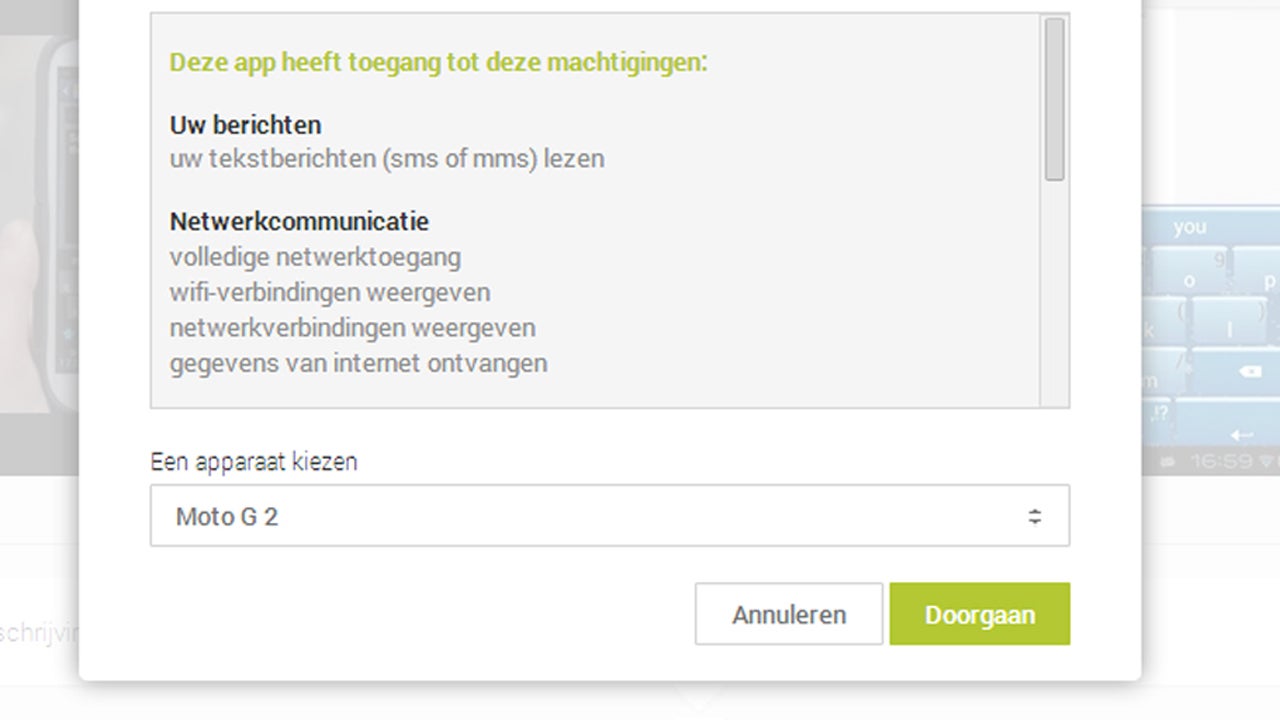
Task: Open the Moto G 2 device dropdown
Action: [608, 516]
